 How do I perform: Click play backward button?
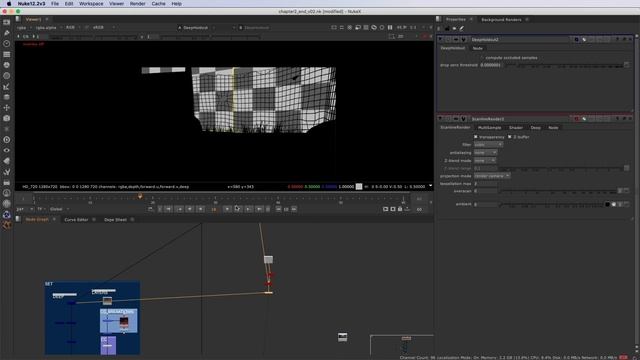click(x=200, y=209)
